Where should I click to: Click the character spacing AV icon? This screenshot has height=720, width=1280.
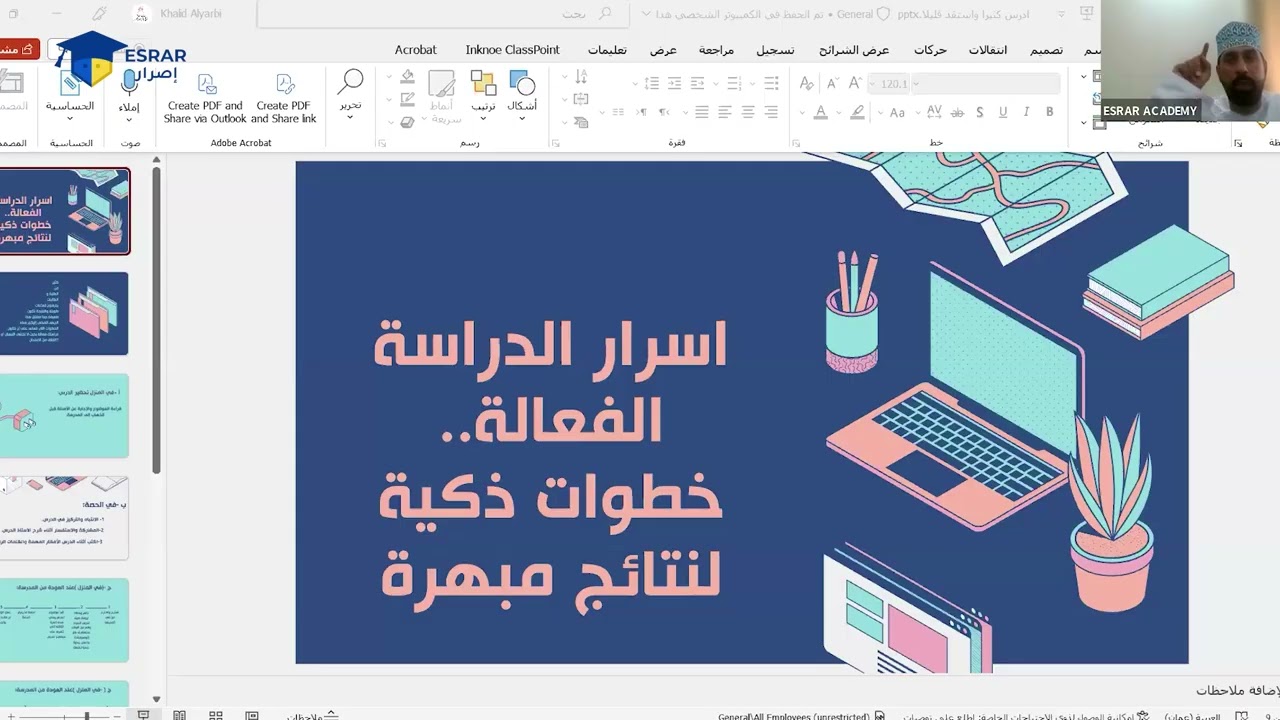click(x=935, y=112)
